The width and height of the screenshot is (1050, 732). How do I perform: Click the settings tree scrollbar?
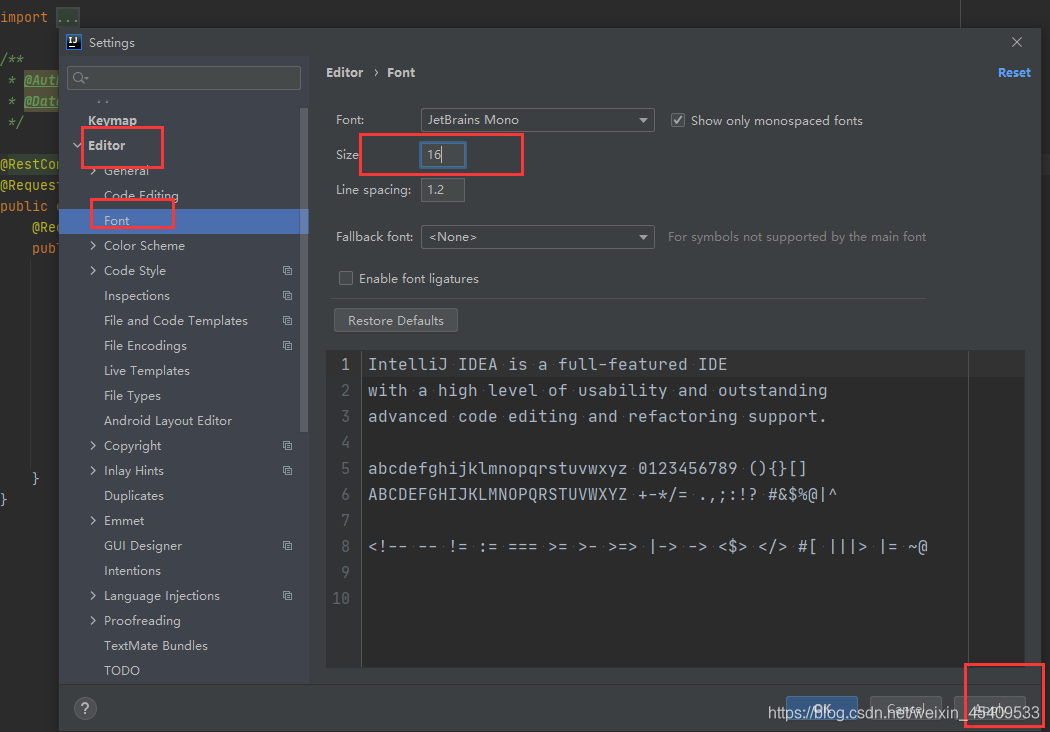[304, 269]
